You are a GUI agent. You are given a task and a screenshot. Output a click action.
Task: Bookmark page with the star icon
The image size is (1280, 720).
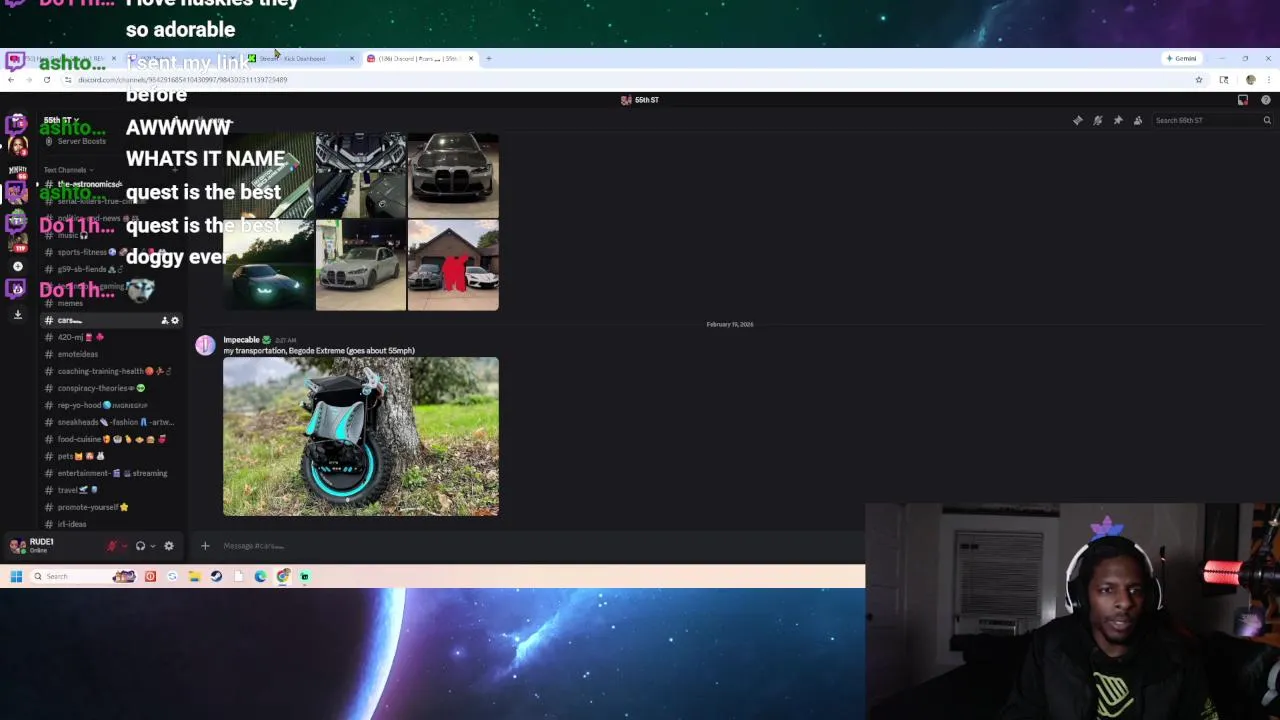1199,80
